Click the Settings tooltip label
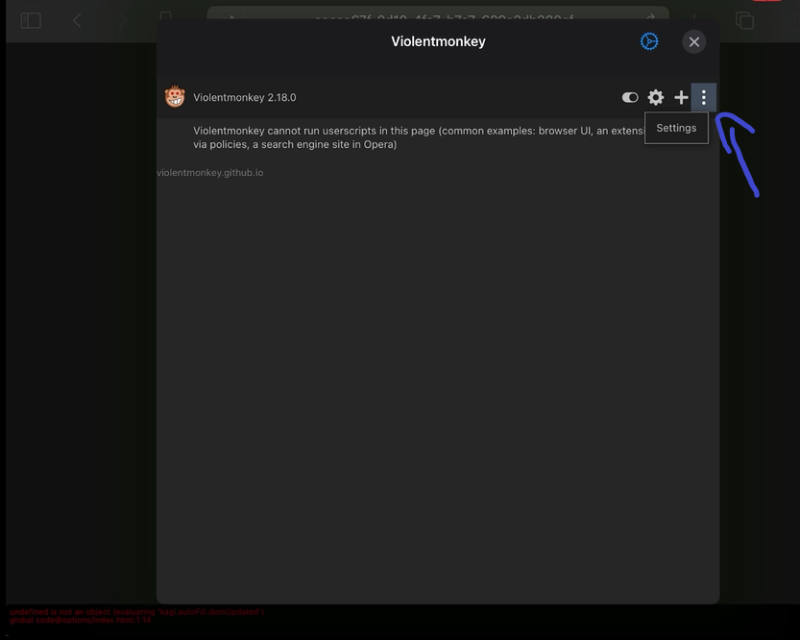Viewport: 800px width, 640px height. (676, 128)
